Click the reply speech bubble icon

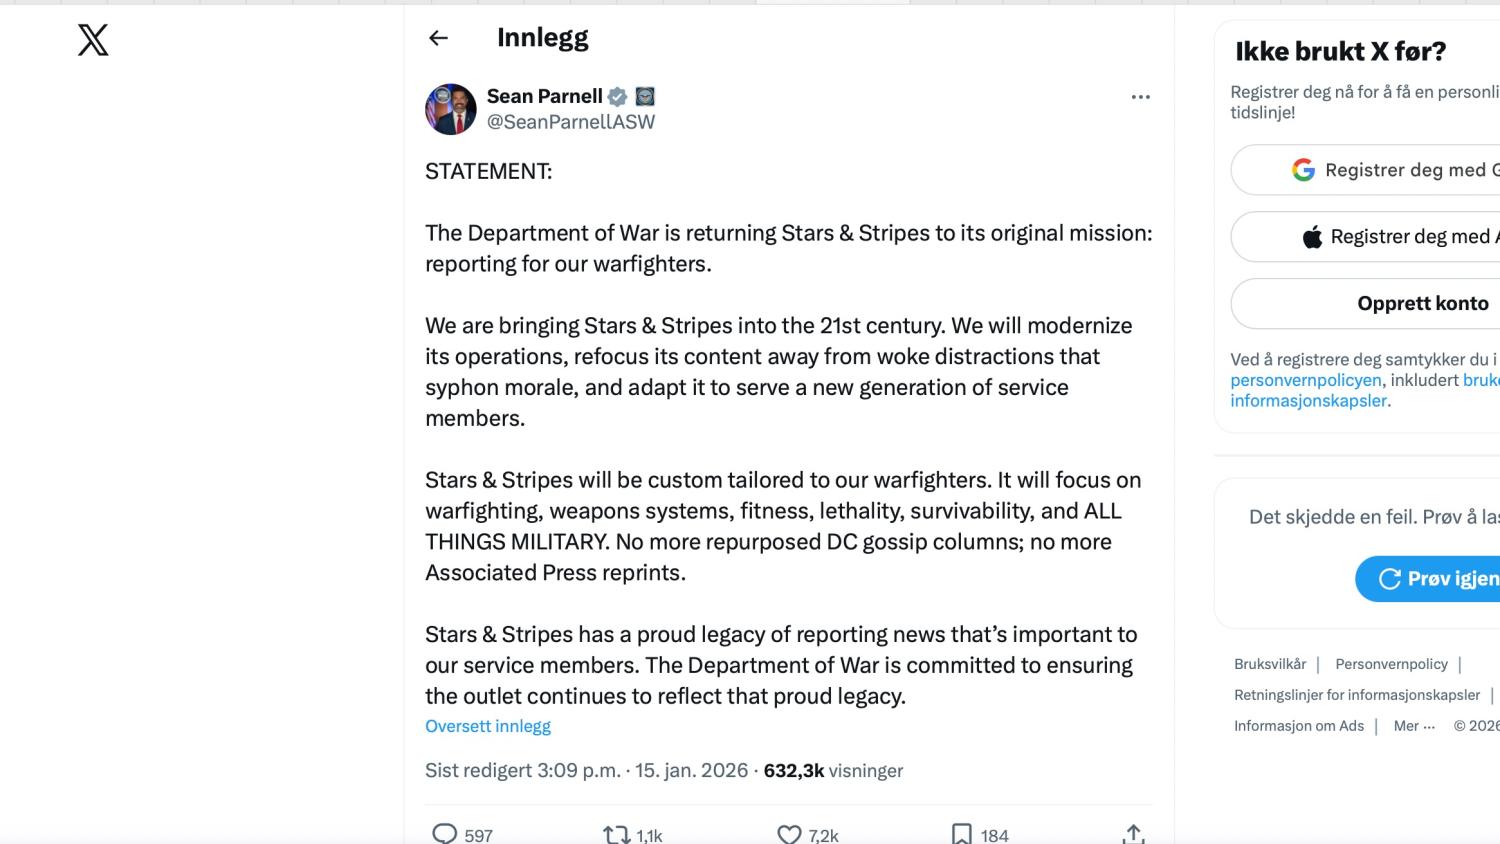pyautogui.click(x=444, y=834)
